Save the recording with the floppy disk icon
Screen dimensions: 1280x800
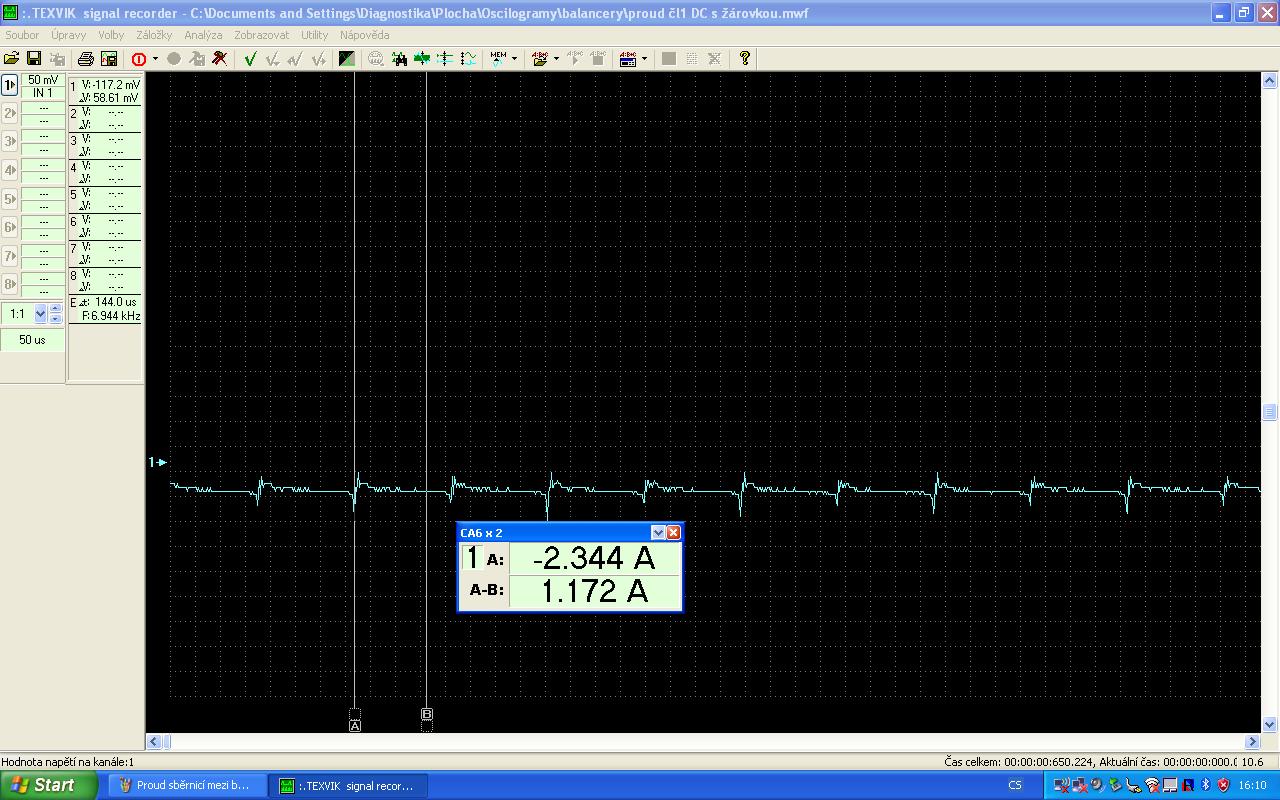pos(33,59)
